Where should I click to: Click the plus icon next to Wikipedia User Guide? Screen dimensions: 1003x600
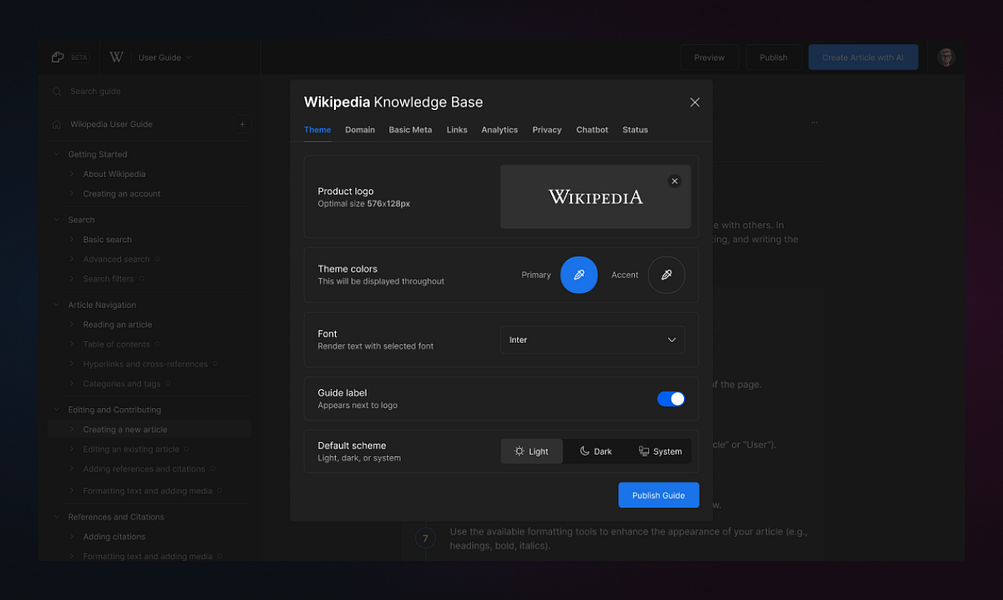[x=242, y=124]
